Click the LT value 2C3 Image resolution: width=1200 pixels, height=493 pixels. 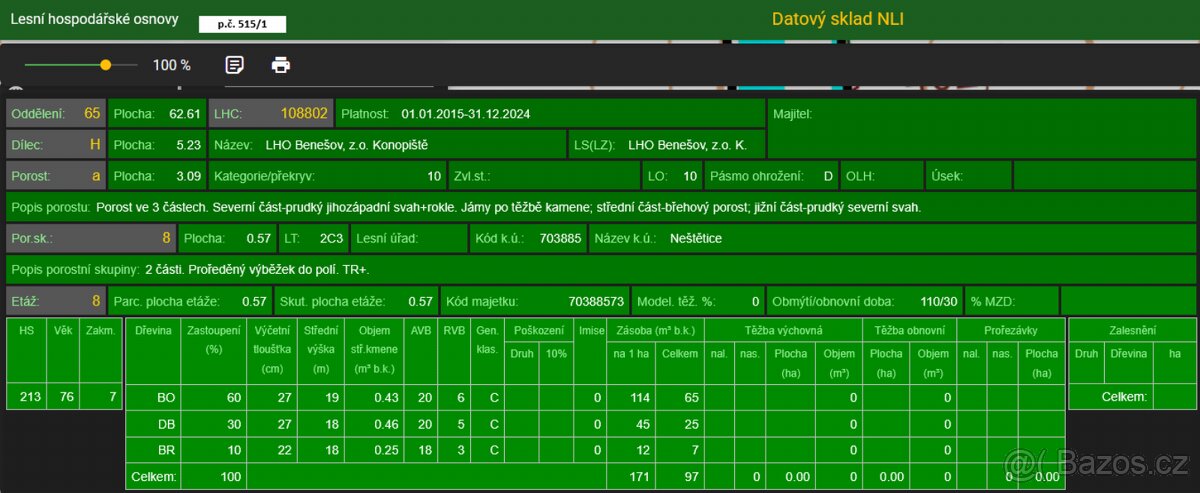pos(331,239)
